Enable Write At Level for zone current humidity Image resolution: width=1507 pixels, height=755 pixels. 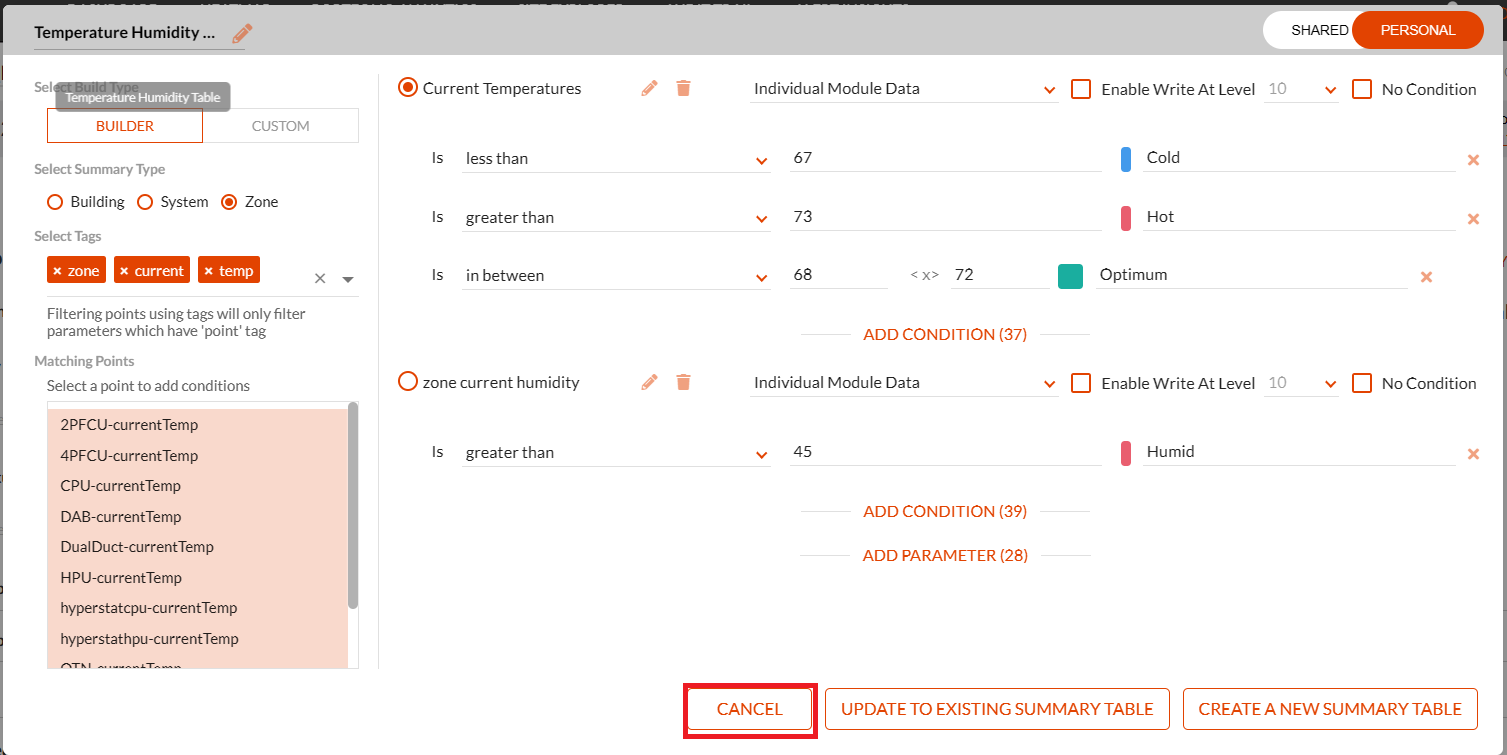coord(1081,383)
